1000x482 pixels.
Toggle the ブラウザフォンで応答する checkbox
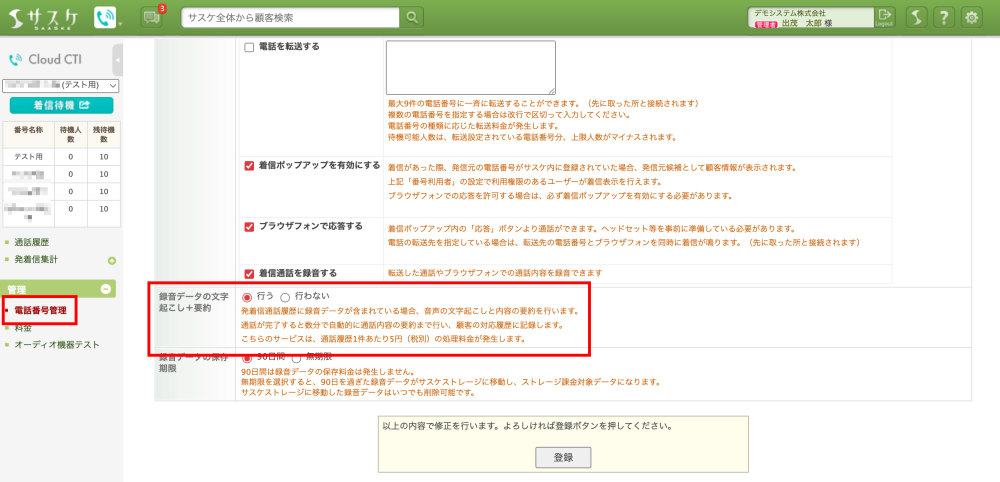click(249, 227)
